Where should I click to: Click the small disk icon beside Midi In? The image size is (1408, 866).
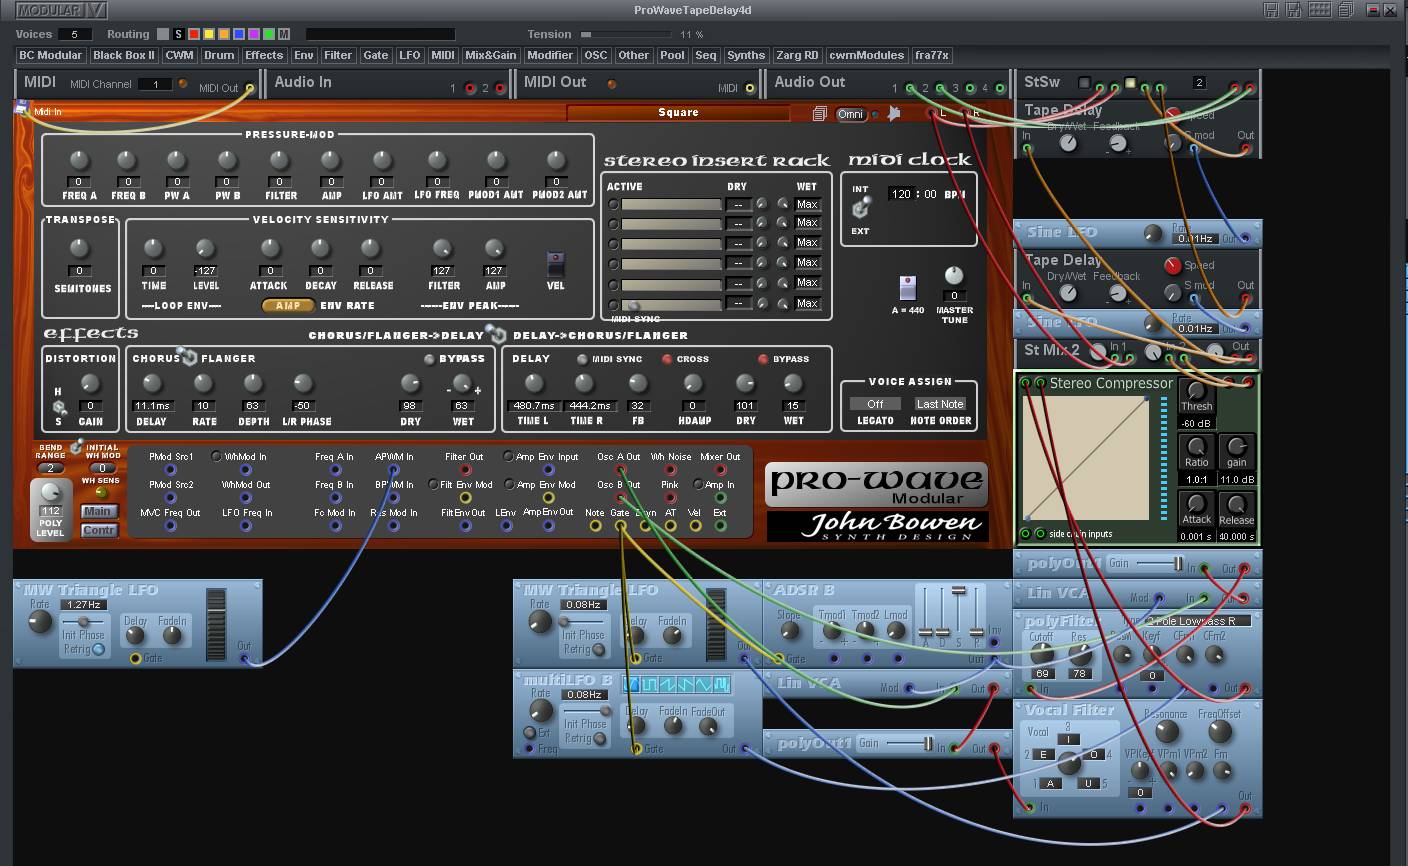pos(21,109)
